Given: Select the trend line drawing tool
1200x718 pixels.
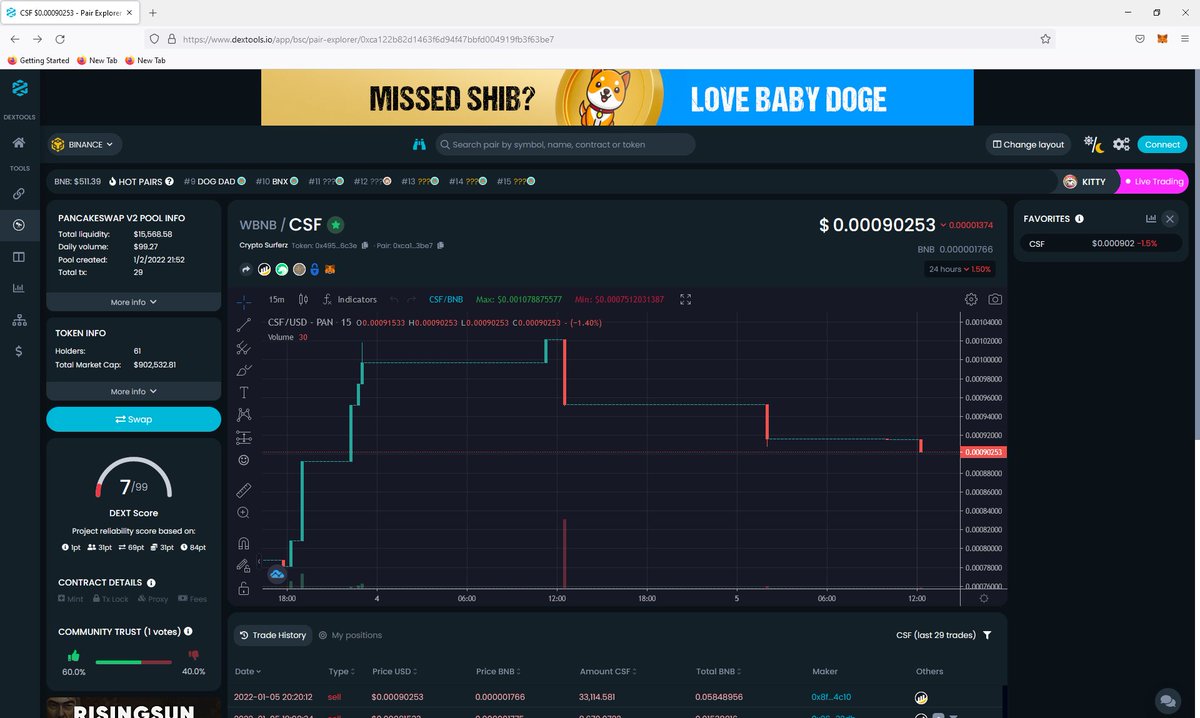Looking at the screenshot, I should (x=244, y=325).
